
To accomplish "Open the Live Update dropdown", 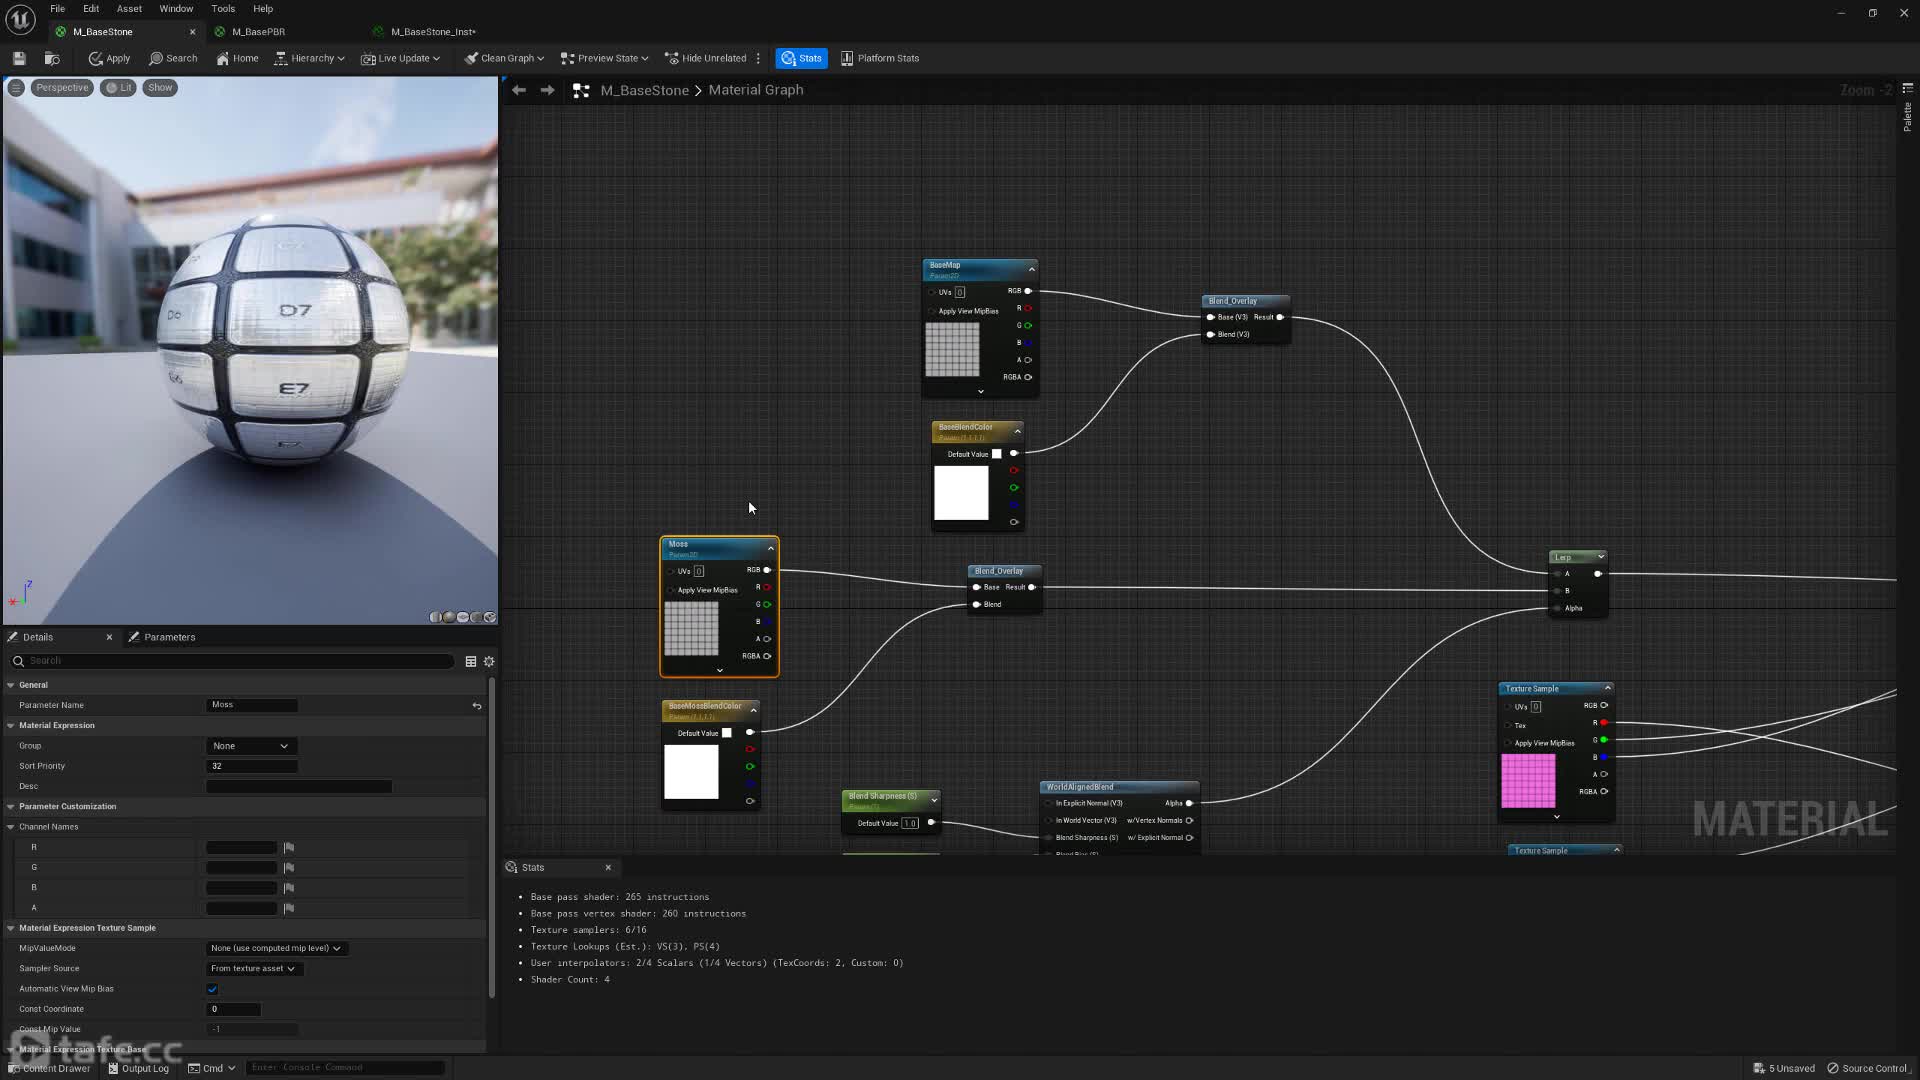I will (400, 58).
